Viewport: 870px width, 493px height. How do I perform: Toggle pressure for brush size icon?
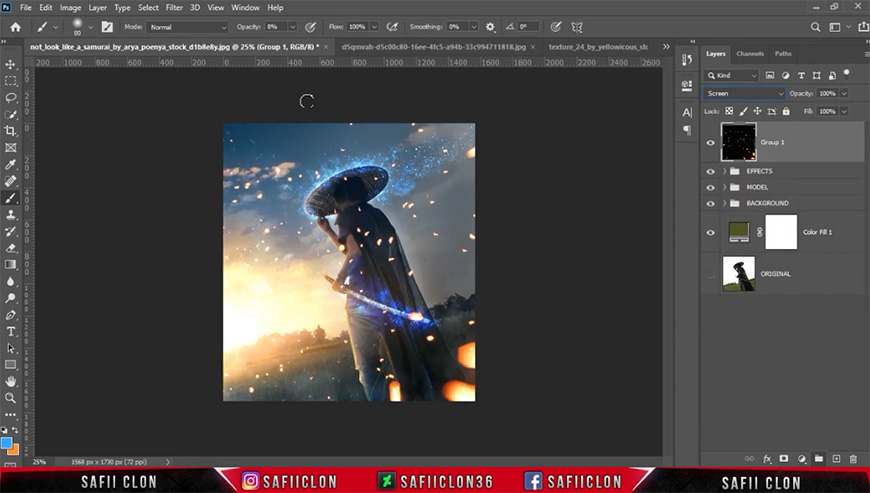(555, 27)
